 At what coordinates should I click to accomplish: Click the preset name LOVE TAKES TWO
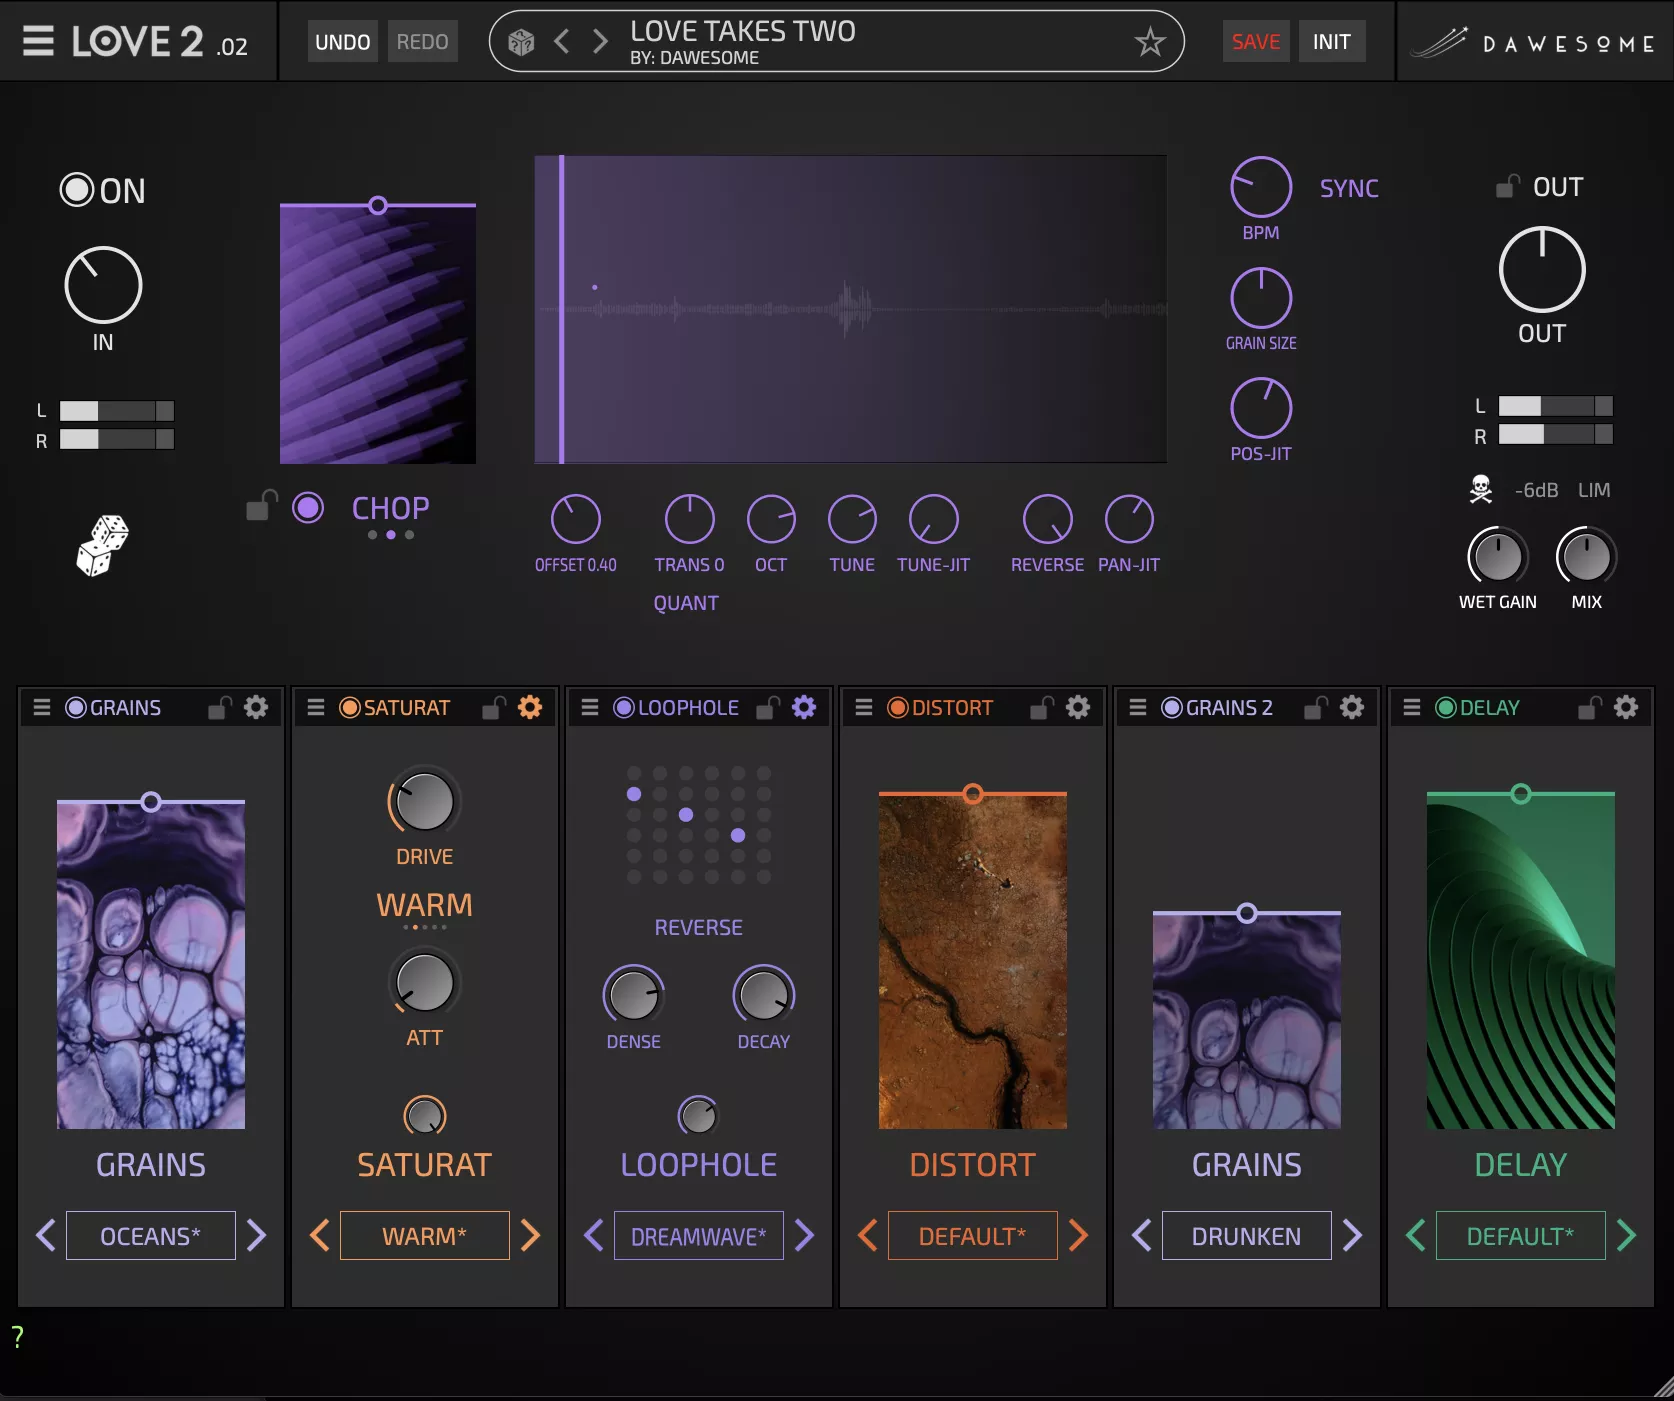[x=743, y=31]
